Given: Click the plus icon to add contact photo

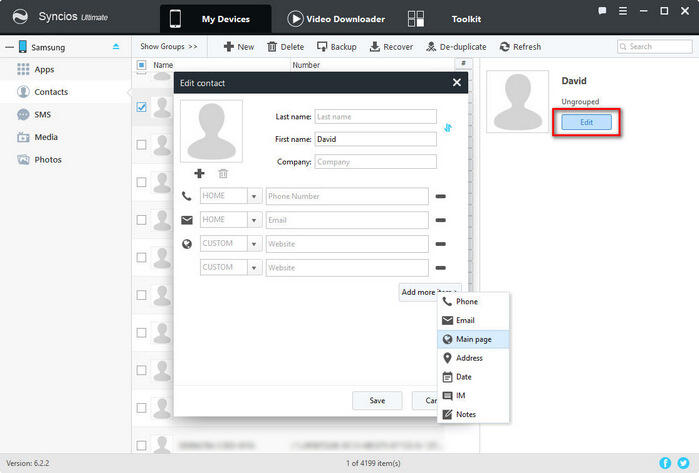Looking at the screenshot, I should point(199,174).
